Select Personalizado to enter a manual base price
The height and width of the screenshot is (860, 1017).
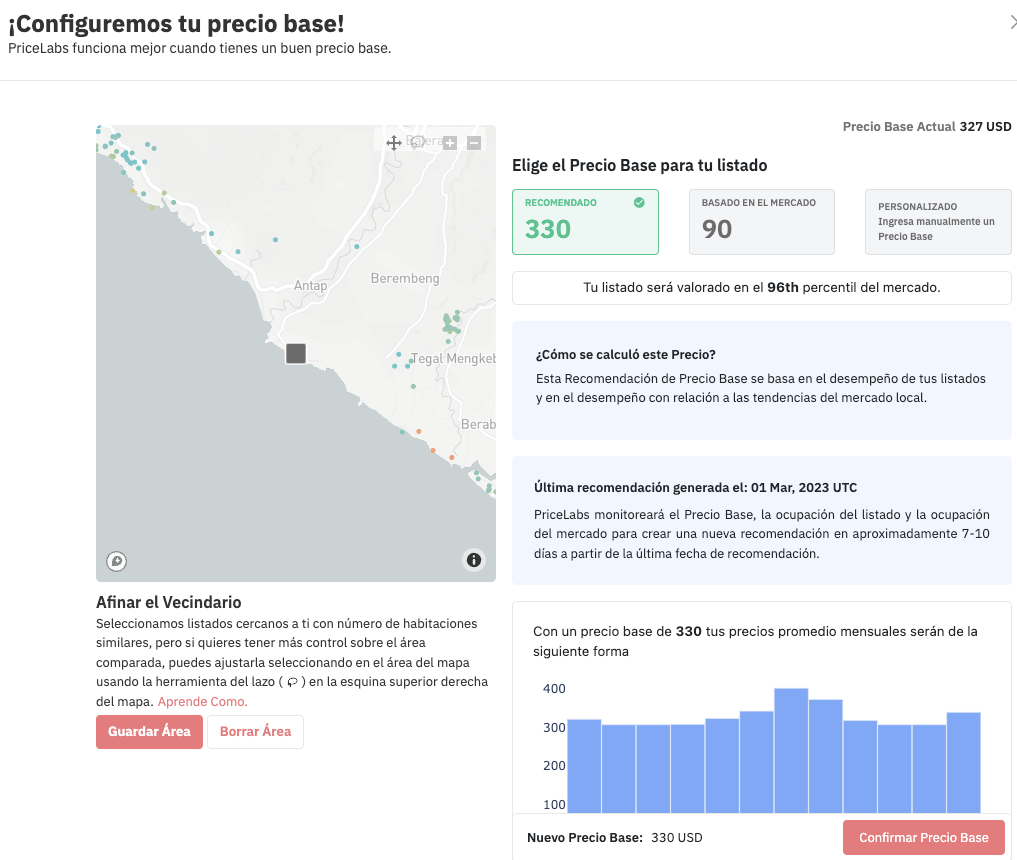937,222
